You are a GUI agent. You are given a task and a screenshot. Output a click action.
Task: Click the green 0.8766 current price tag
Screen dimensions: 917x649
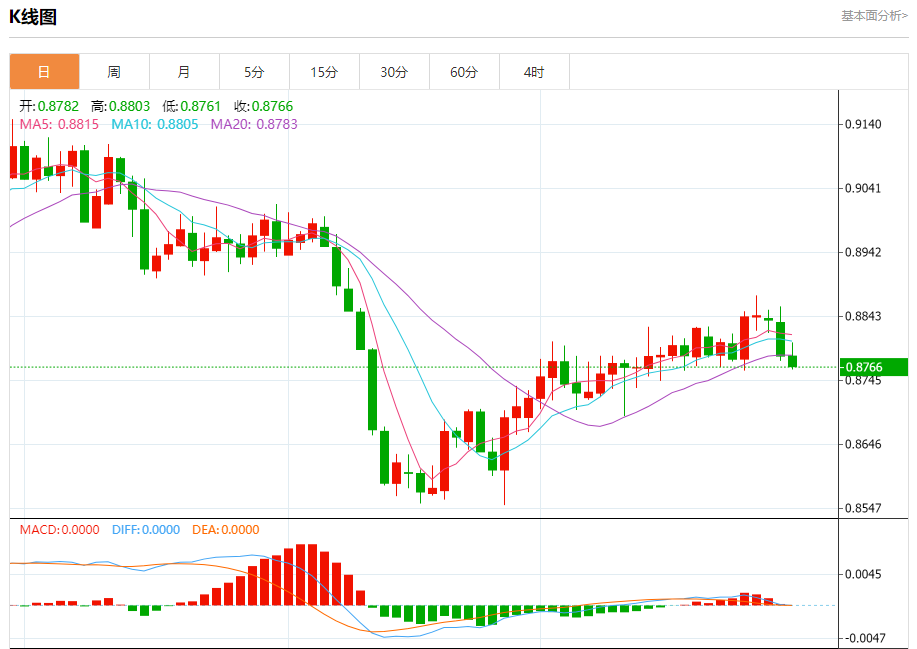coord(873,367)
